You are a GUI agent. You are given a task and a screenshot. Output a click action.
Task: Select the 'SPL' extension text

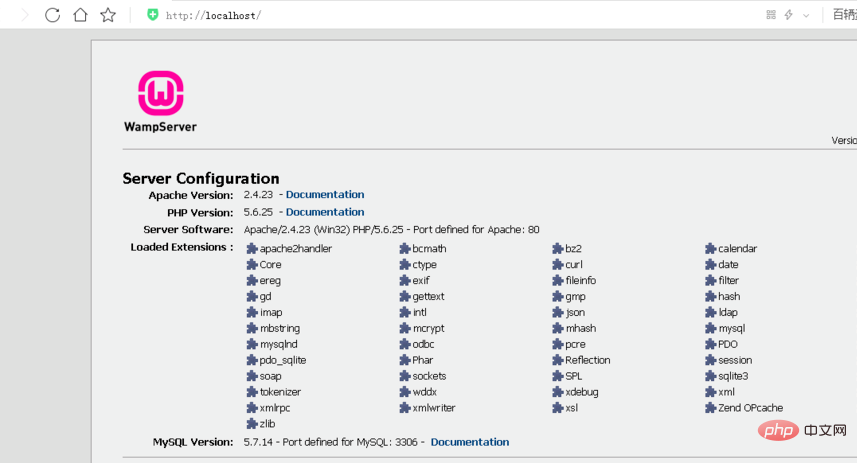click(573, 376)
